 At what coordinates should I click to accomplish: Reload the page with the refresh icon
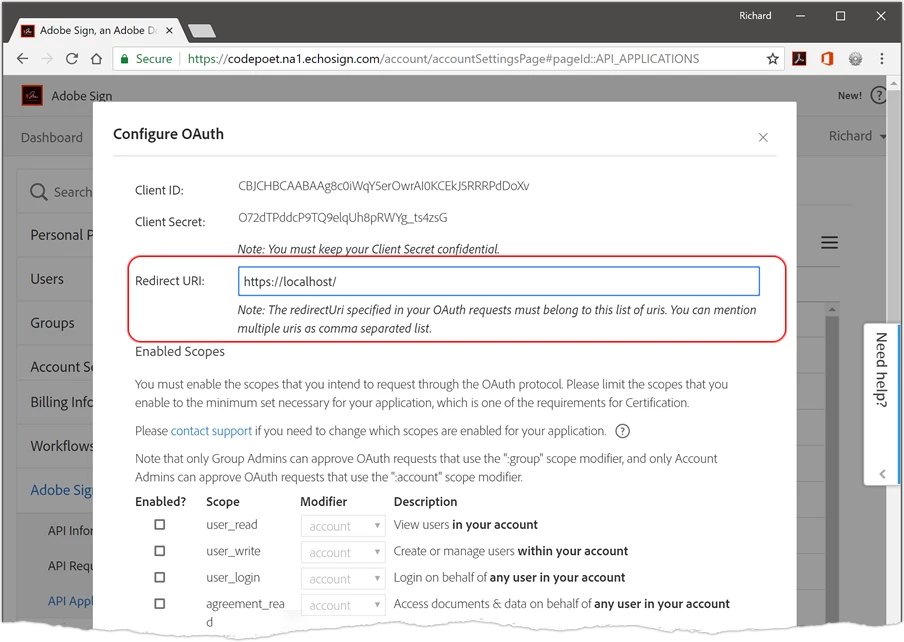pos(71,59)
